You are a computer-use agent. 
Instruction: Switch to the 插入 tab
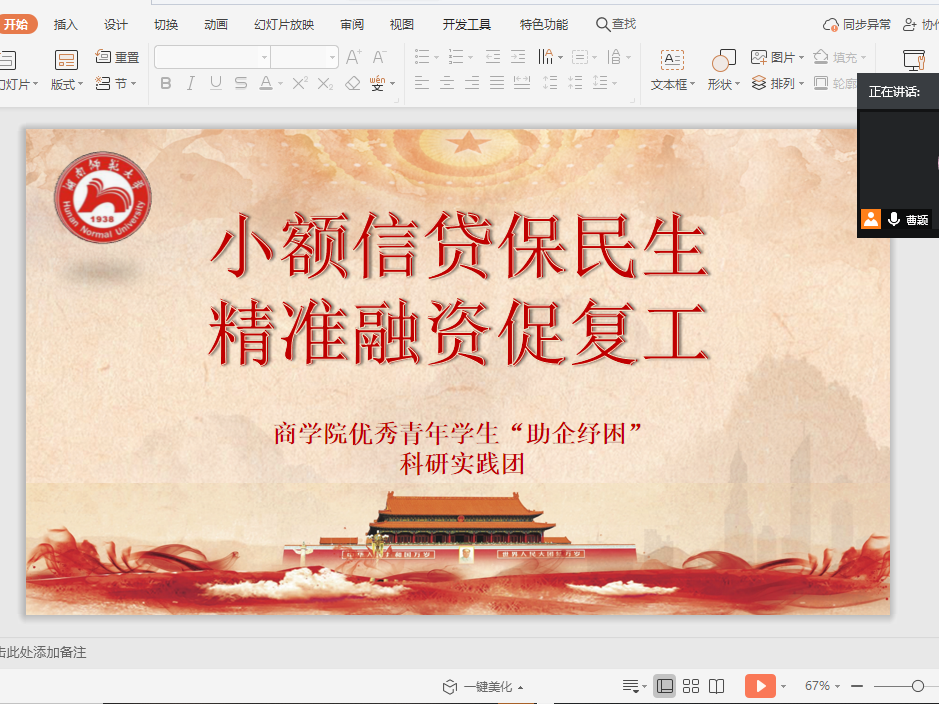point(65,25)
